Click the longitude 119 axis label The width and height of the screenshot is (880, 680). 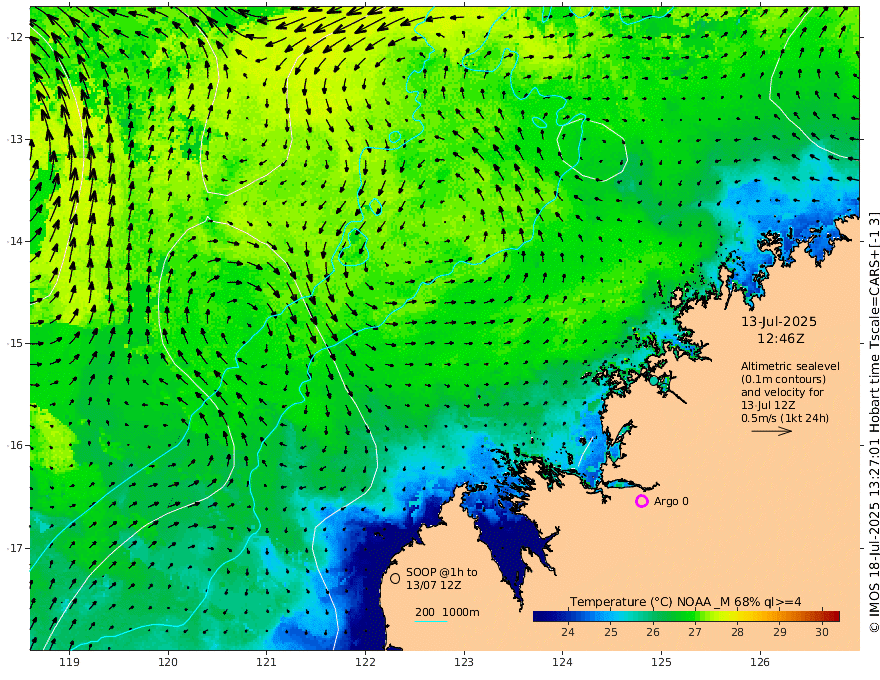69,662
